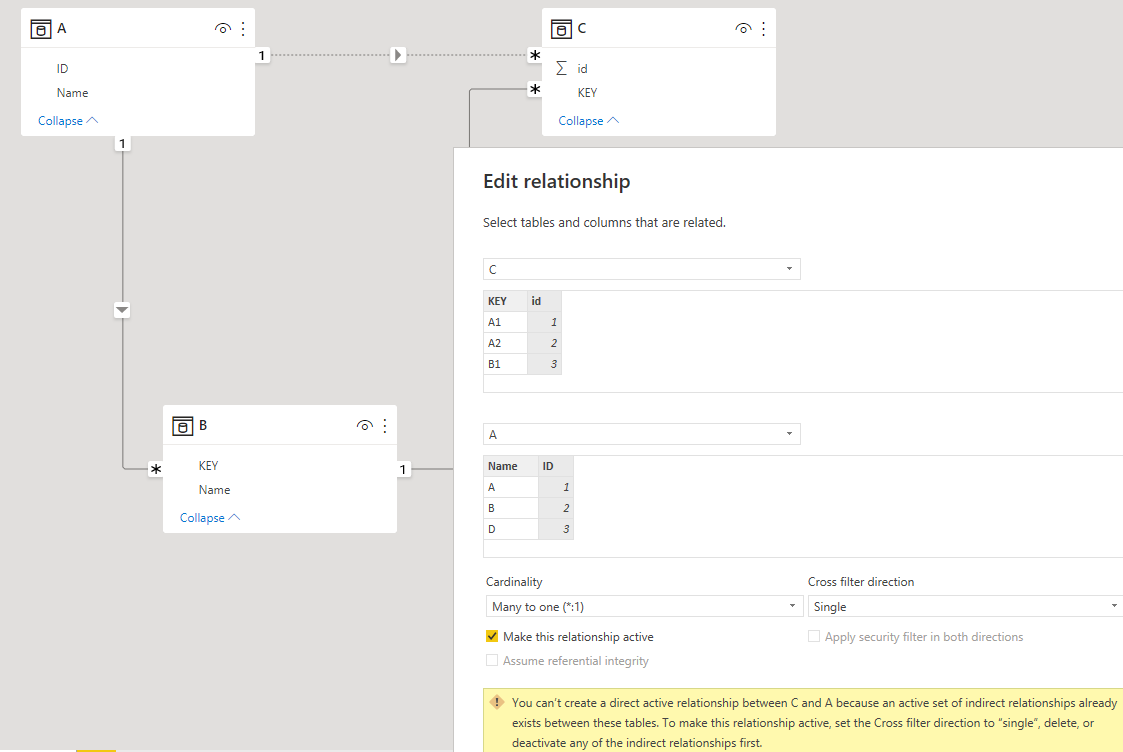
Task: Check Assume referential integrity
Action: coord(492,660)
